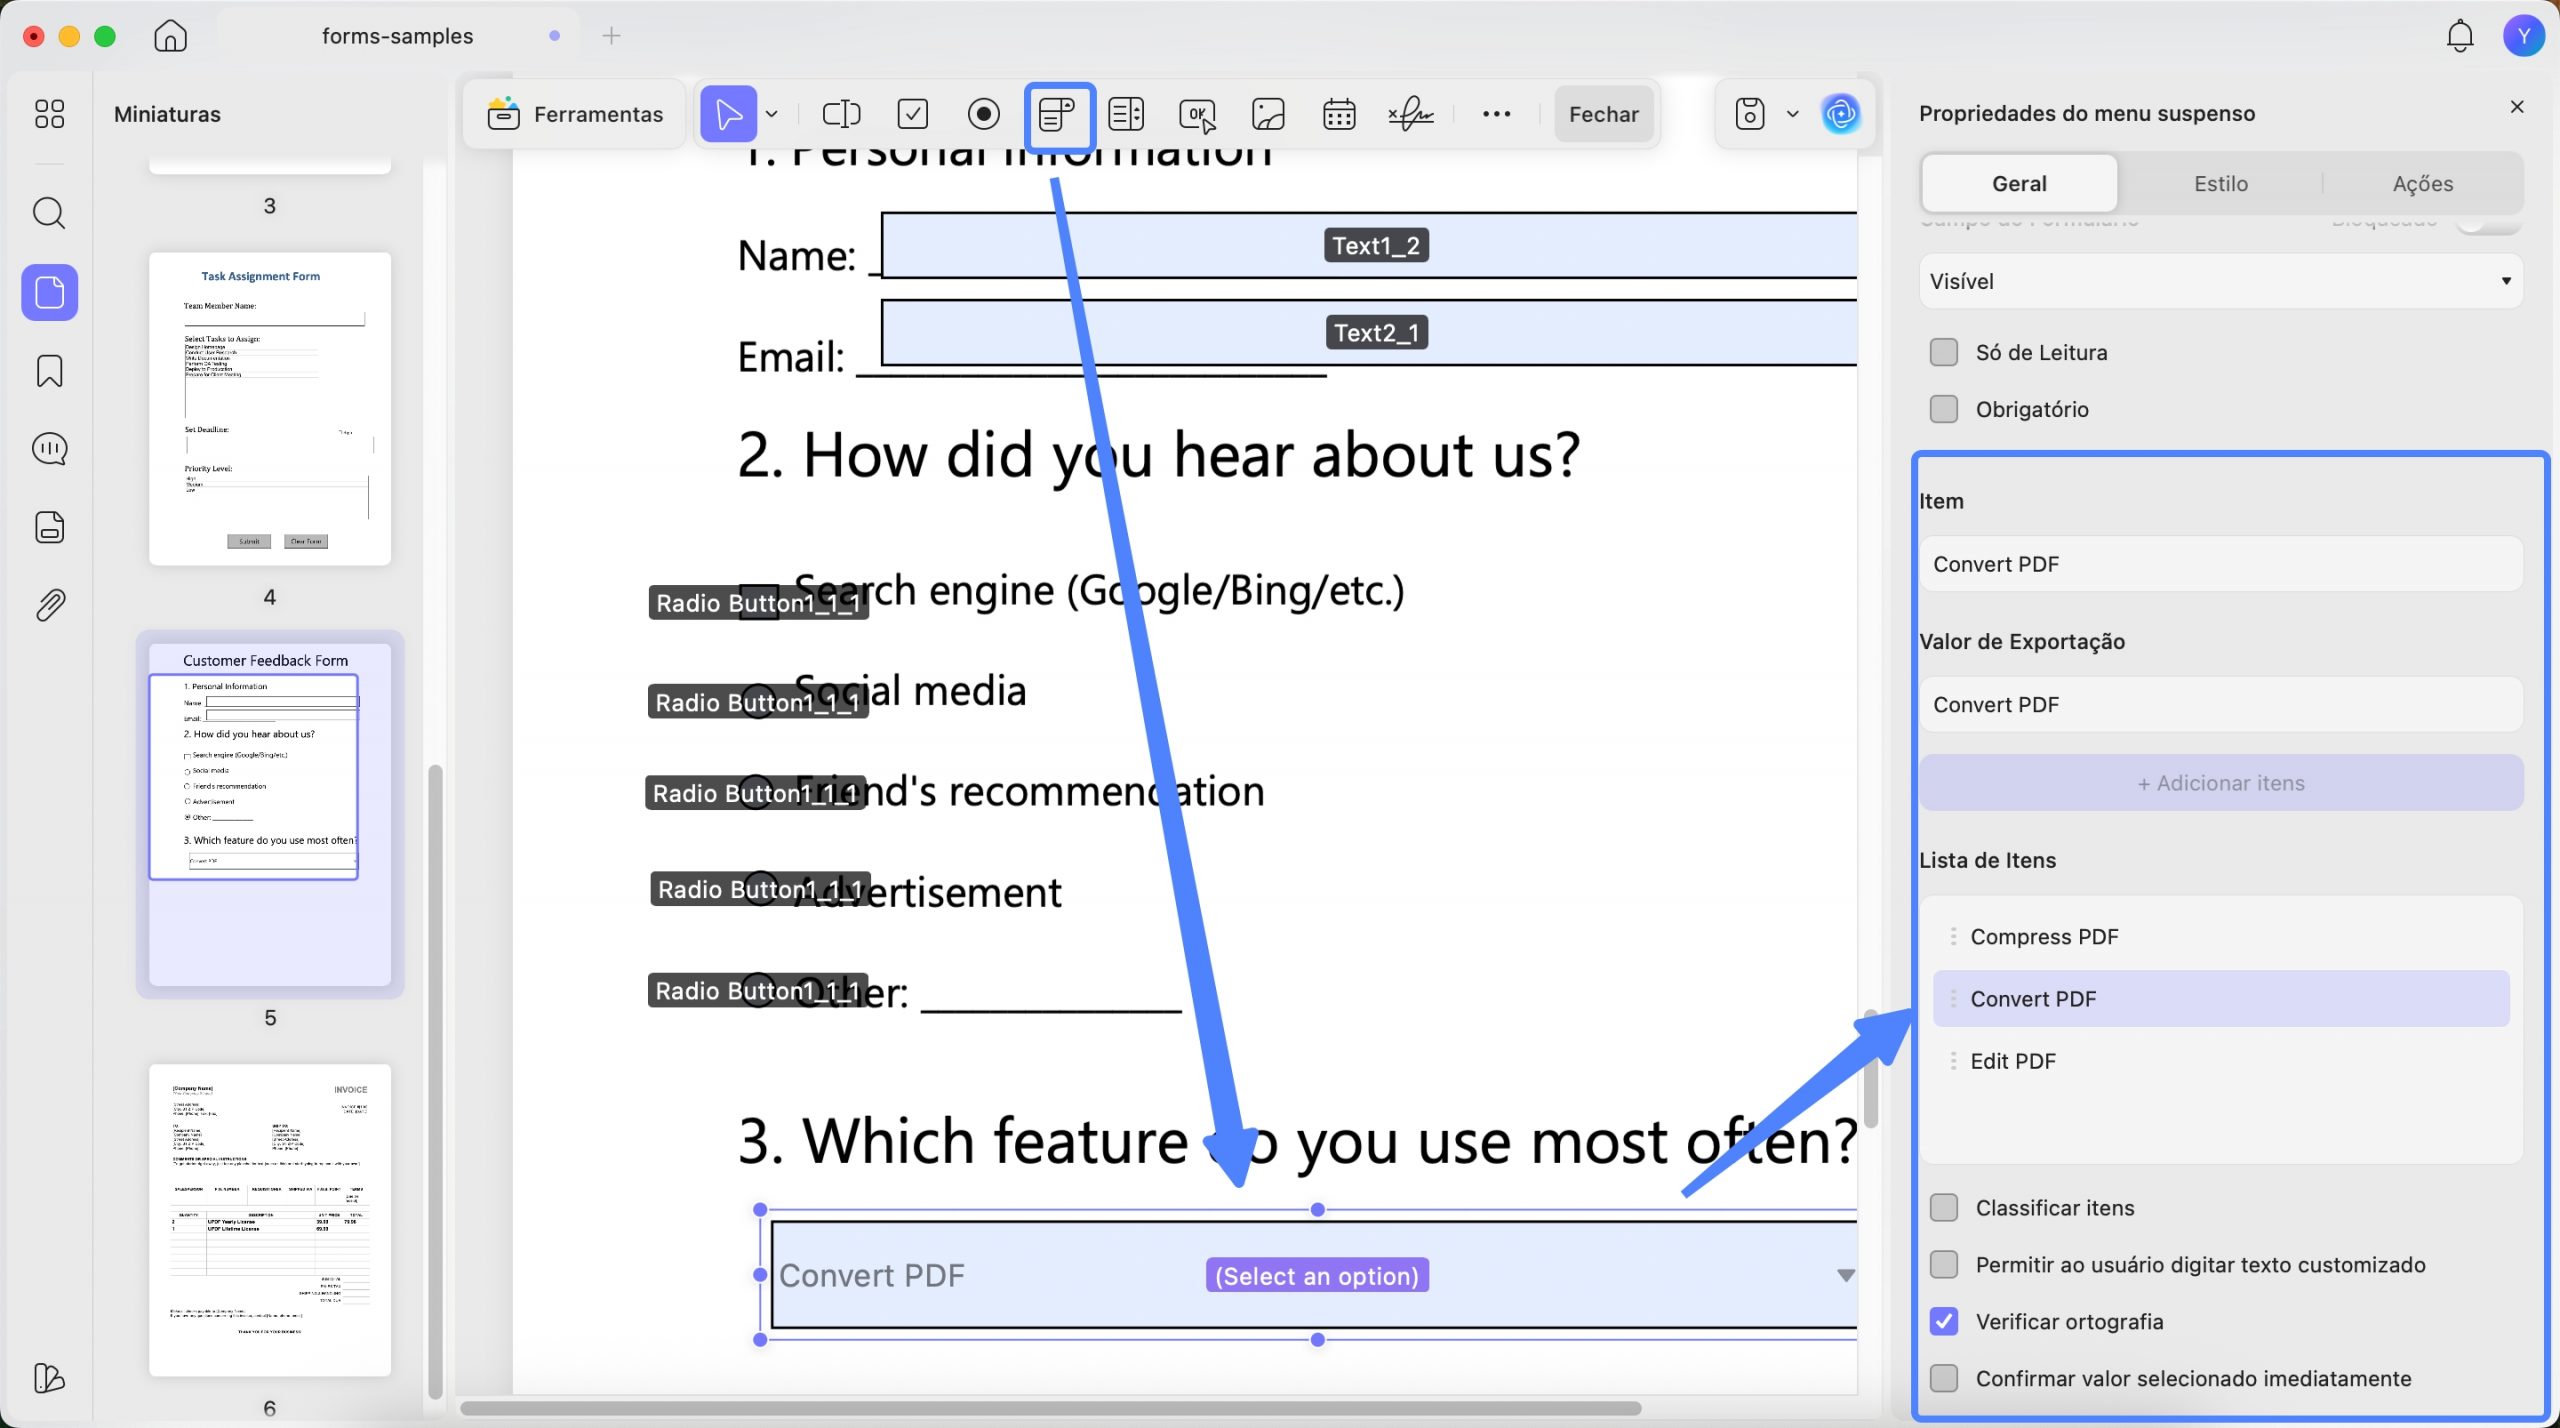Open the home screen icon

pyautogui.click(x=170, y=36)
